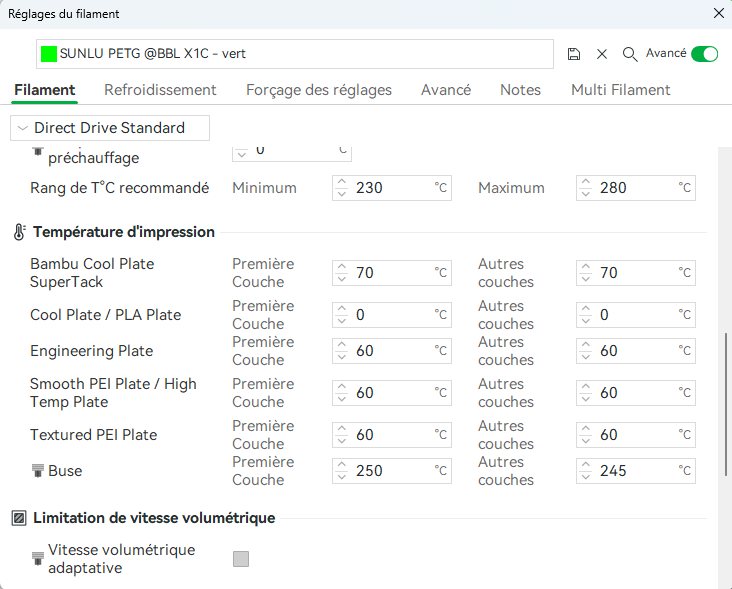Open the SUNLU PETG preset selector
732x589 pixels.
tap(300, 54)
